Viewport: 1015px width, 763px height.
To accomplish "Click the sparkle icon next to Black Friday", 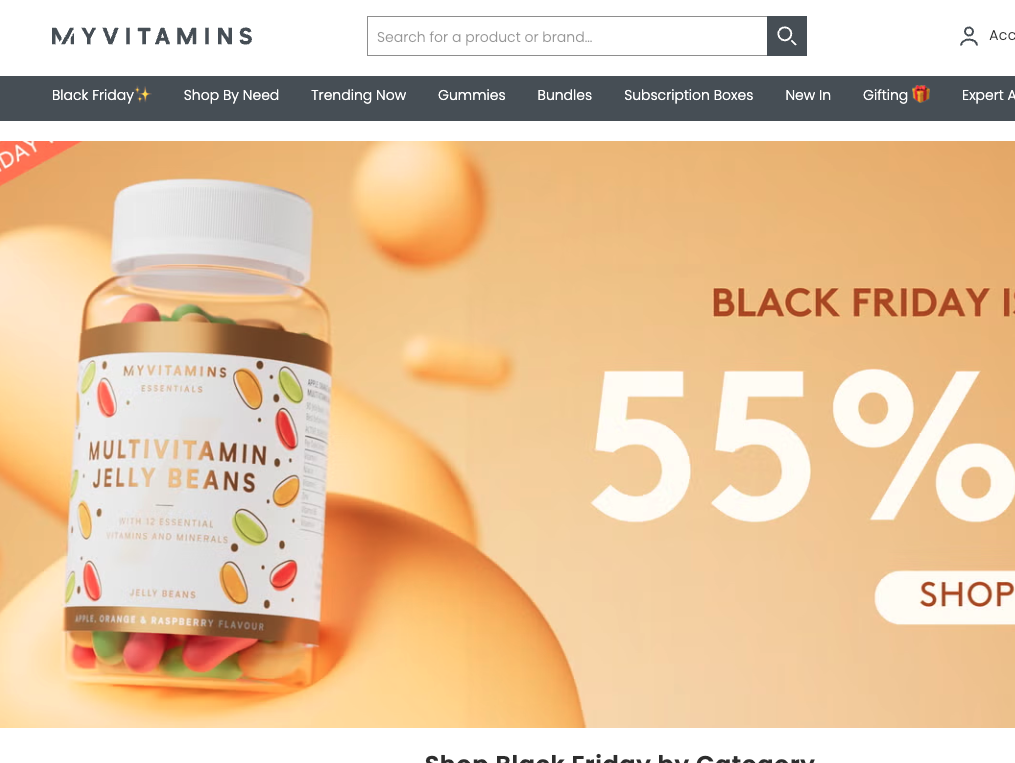I will pos(143,94).
